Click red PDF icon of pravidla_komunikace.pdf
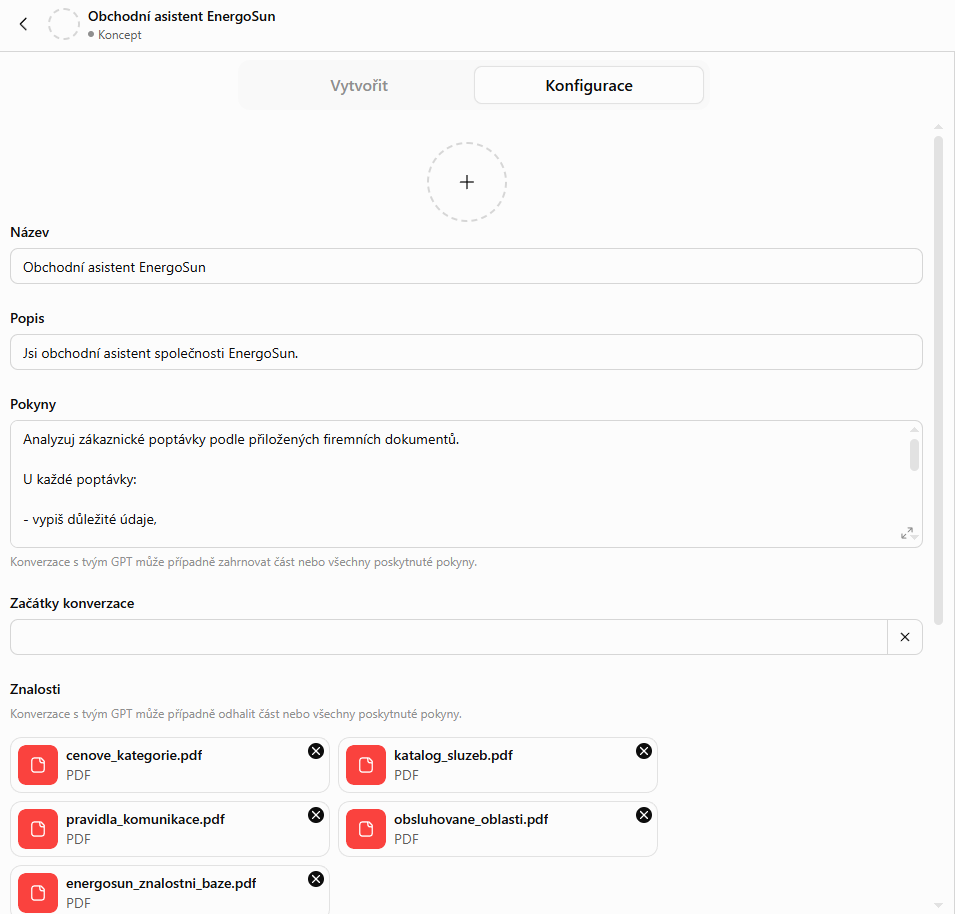This screenshot has height=914, width=955. coord(38,829)
